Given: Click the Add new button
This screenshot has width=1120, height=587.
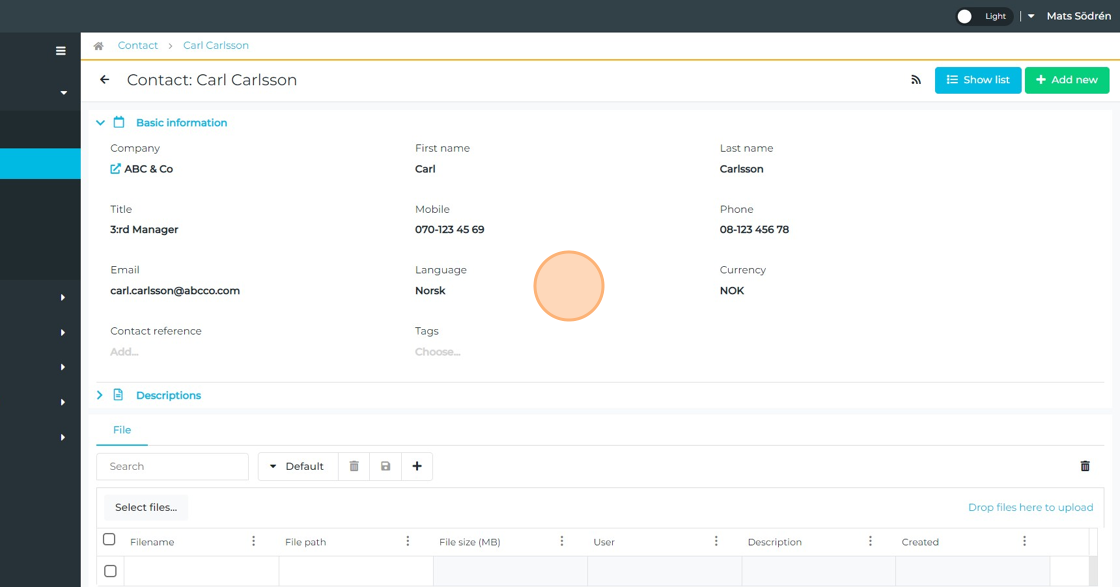Looking at the screenshot, I should click(x=1066, y=80).
